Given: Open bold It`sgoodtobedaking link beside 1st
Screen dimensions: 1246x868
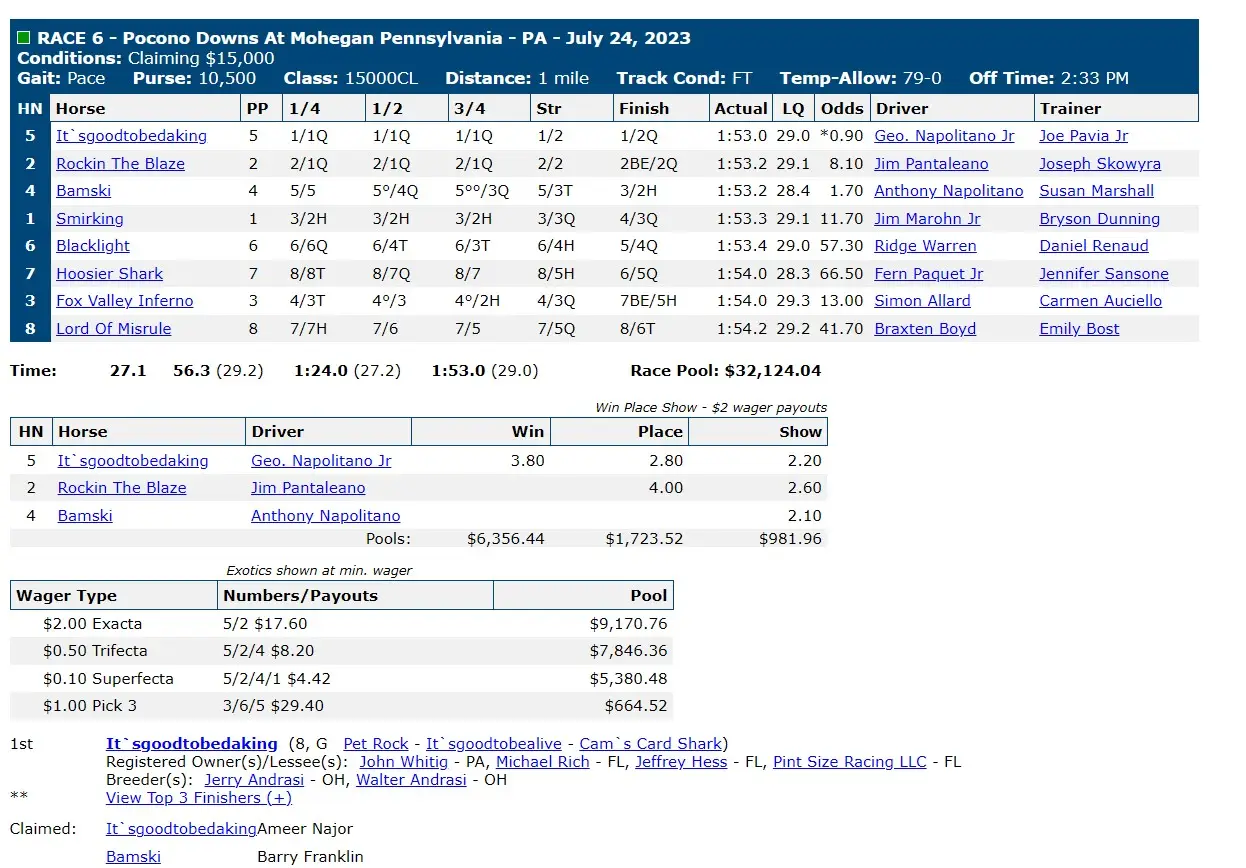Looking at the screenshot, I should [x=192, y=744].
